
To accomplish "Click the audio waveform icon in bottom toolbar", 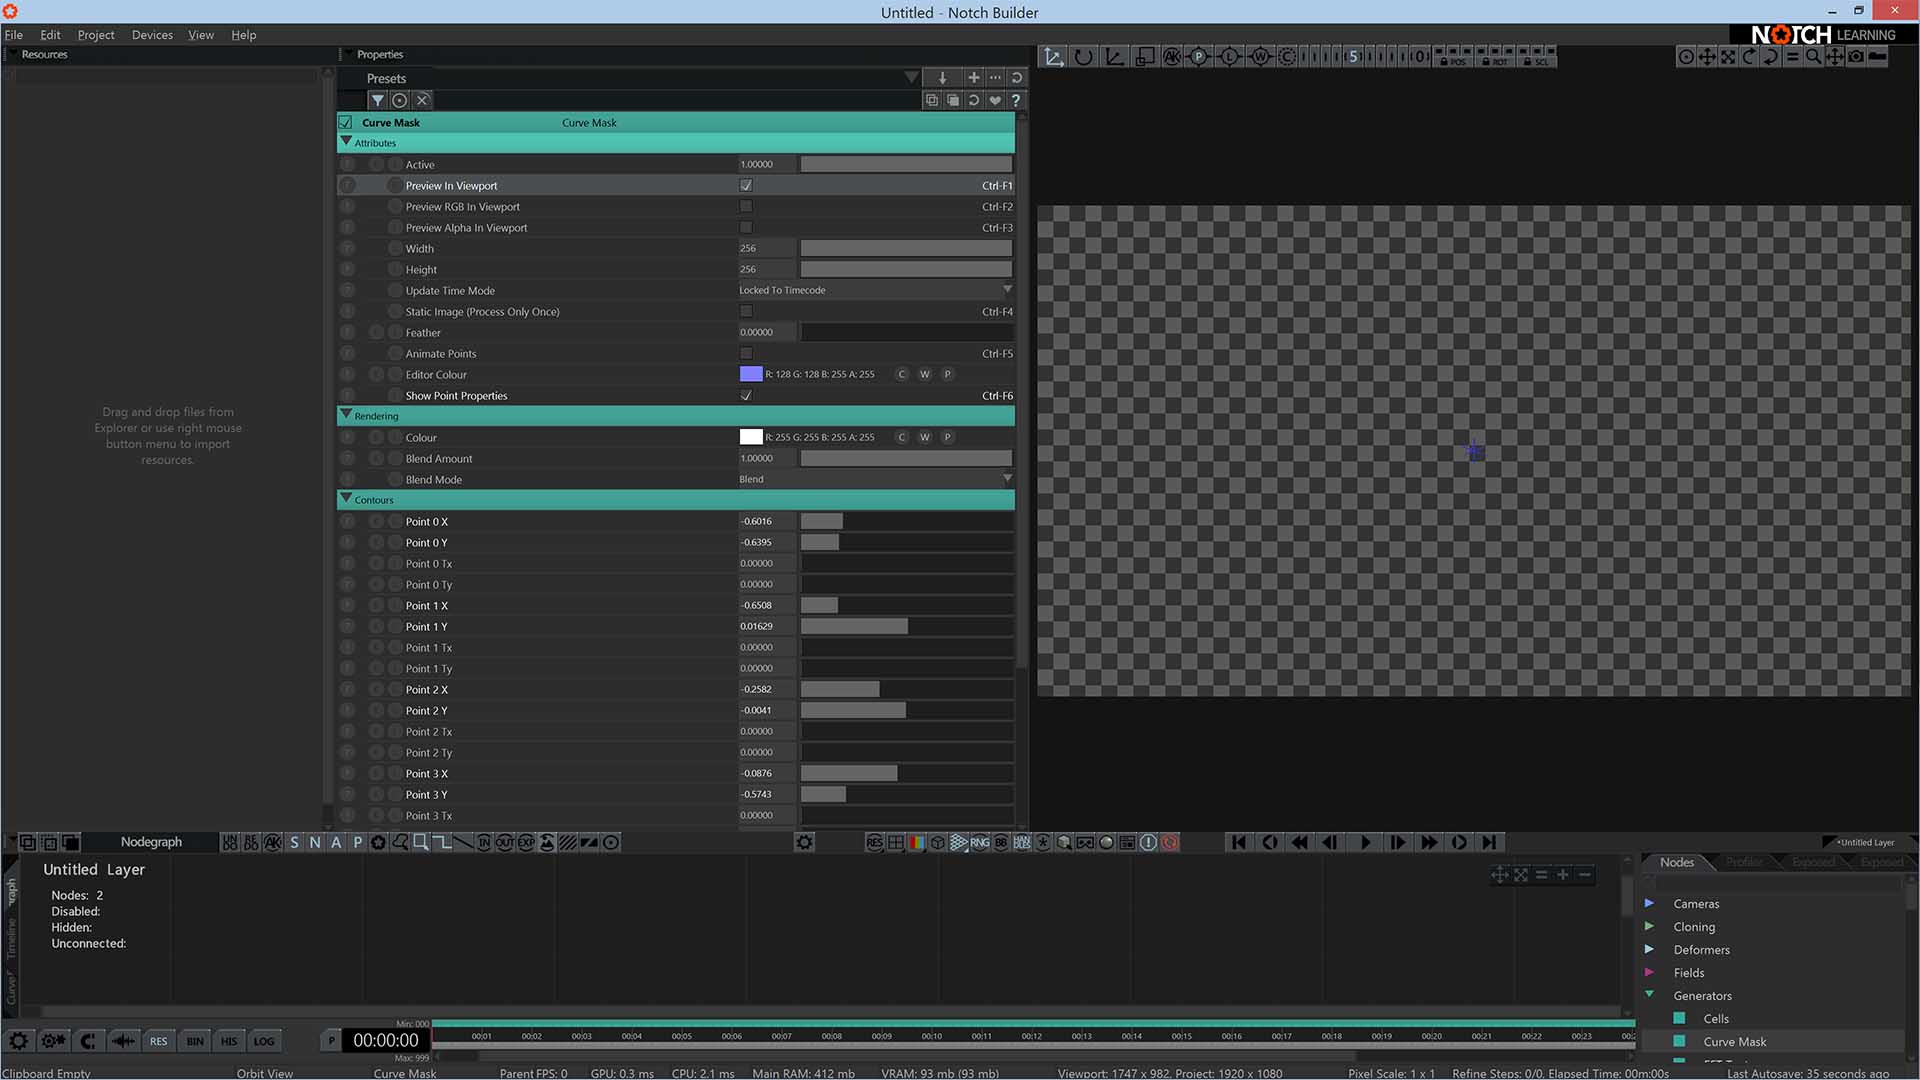I will pos(123,1041).
